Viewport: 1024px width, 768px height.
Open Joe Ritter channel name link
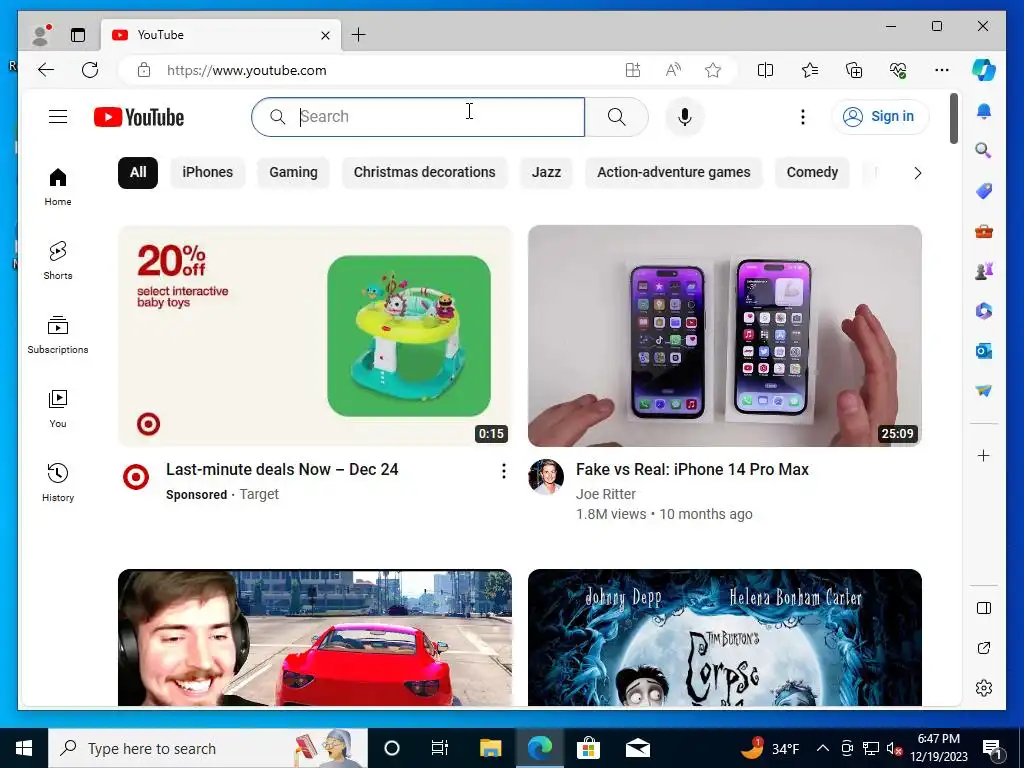(606, 494)
